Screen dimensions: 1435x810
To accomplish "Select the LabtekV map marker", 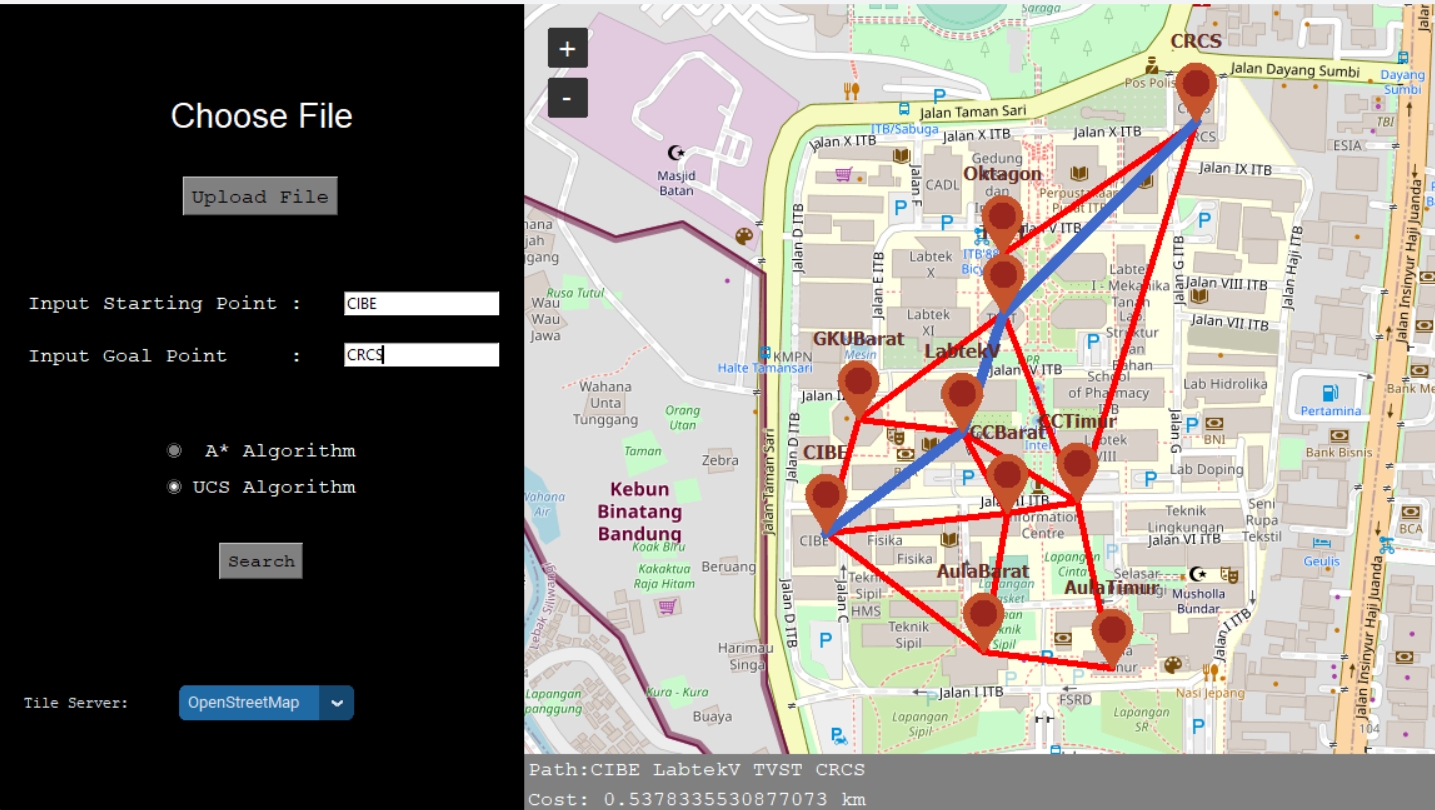I will pyautogui.click(x=962, y=390).
